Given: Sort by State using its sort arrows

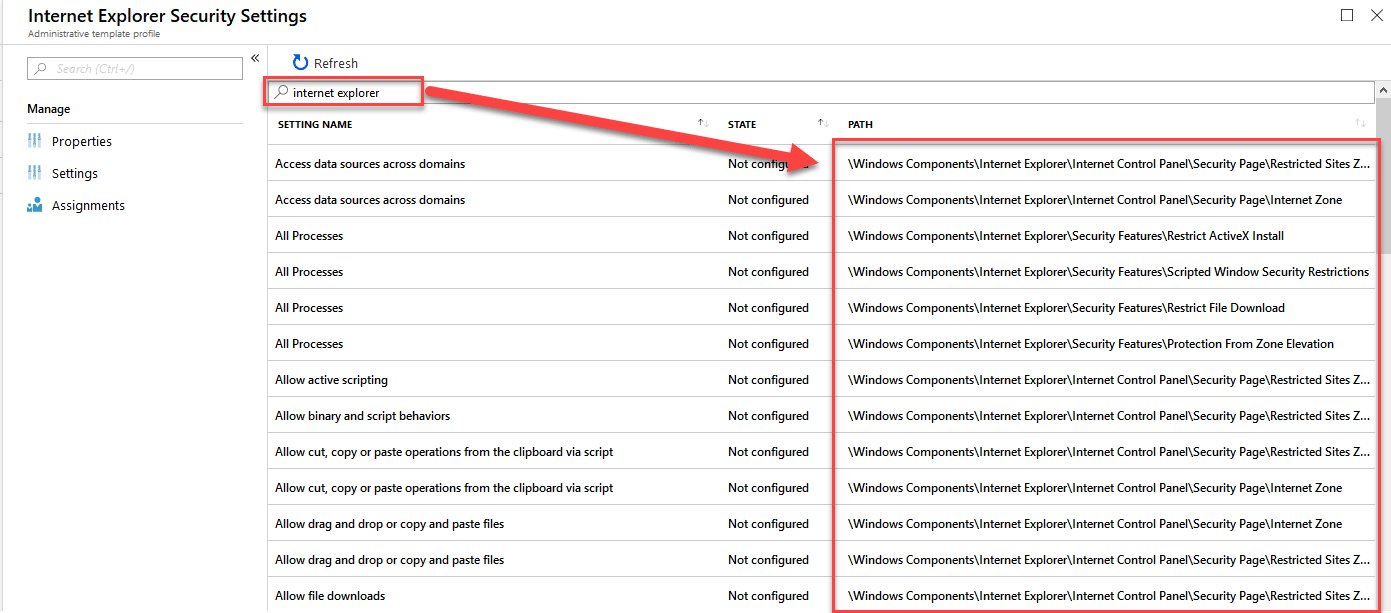Looking at the screenshot, I should point(824,123).
